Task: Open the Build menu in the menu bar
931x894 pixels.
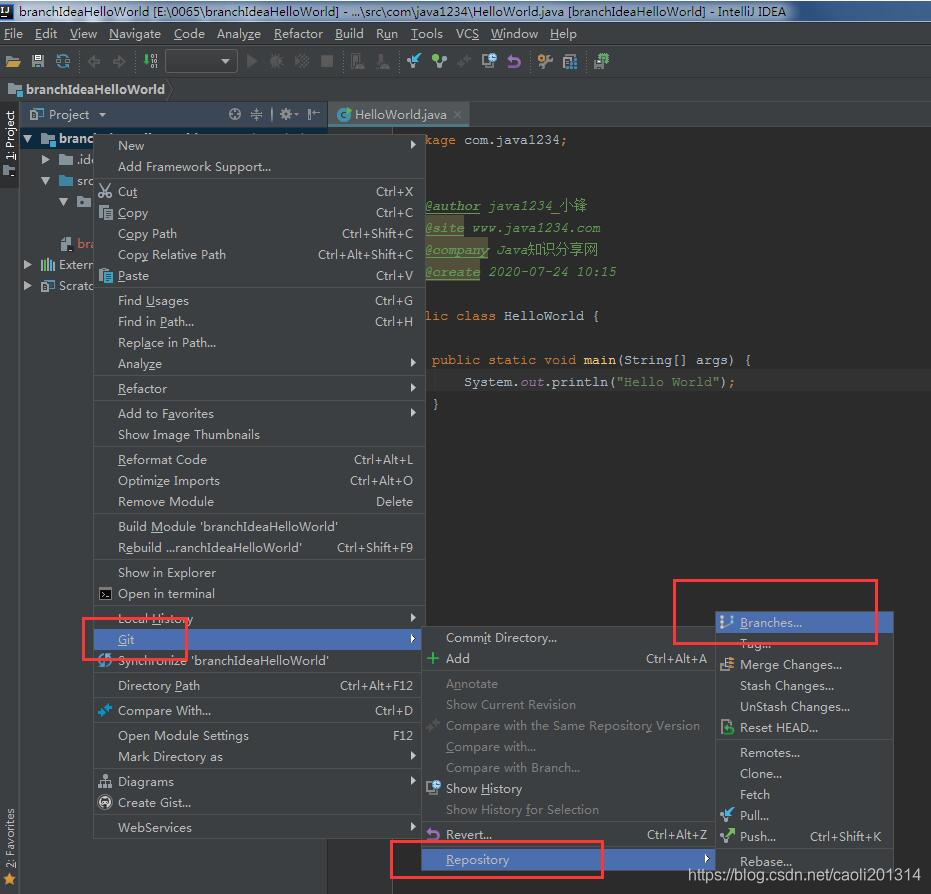Action: (x=349, y=34)
